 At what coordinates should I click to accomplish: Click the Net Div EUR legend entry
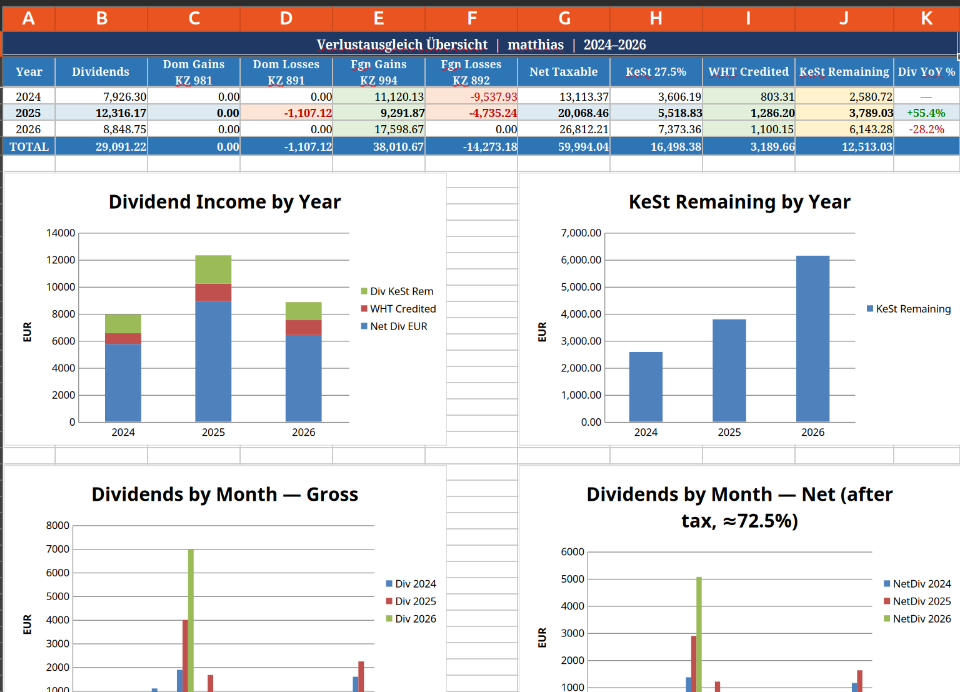(394, 326)
